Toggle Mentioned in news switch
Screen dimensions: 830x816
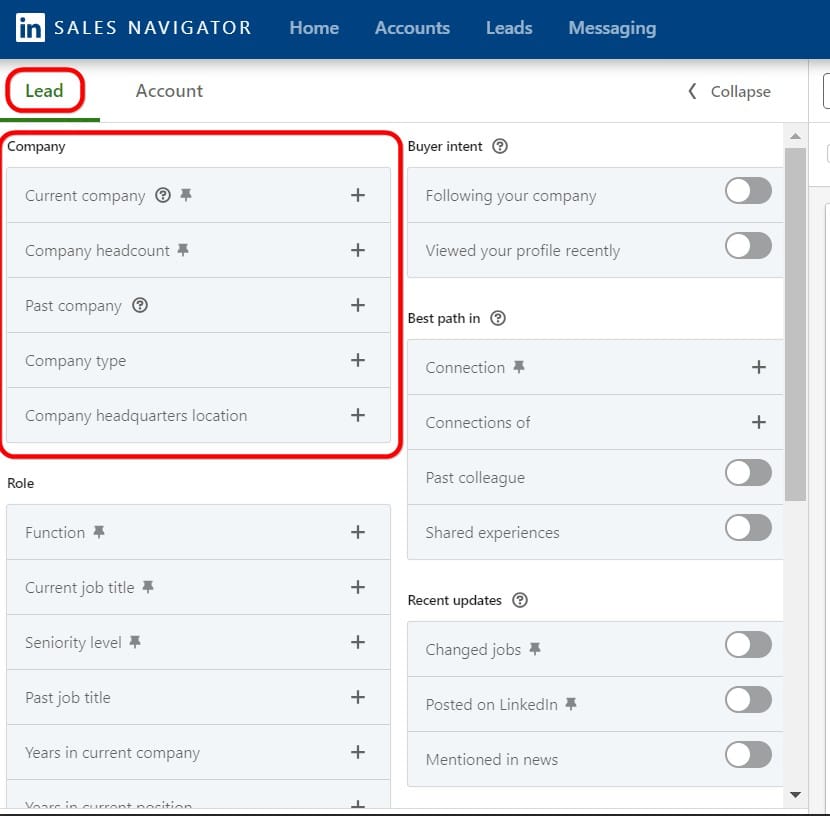pos(748,755)
